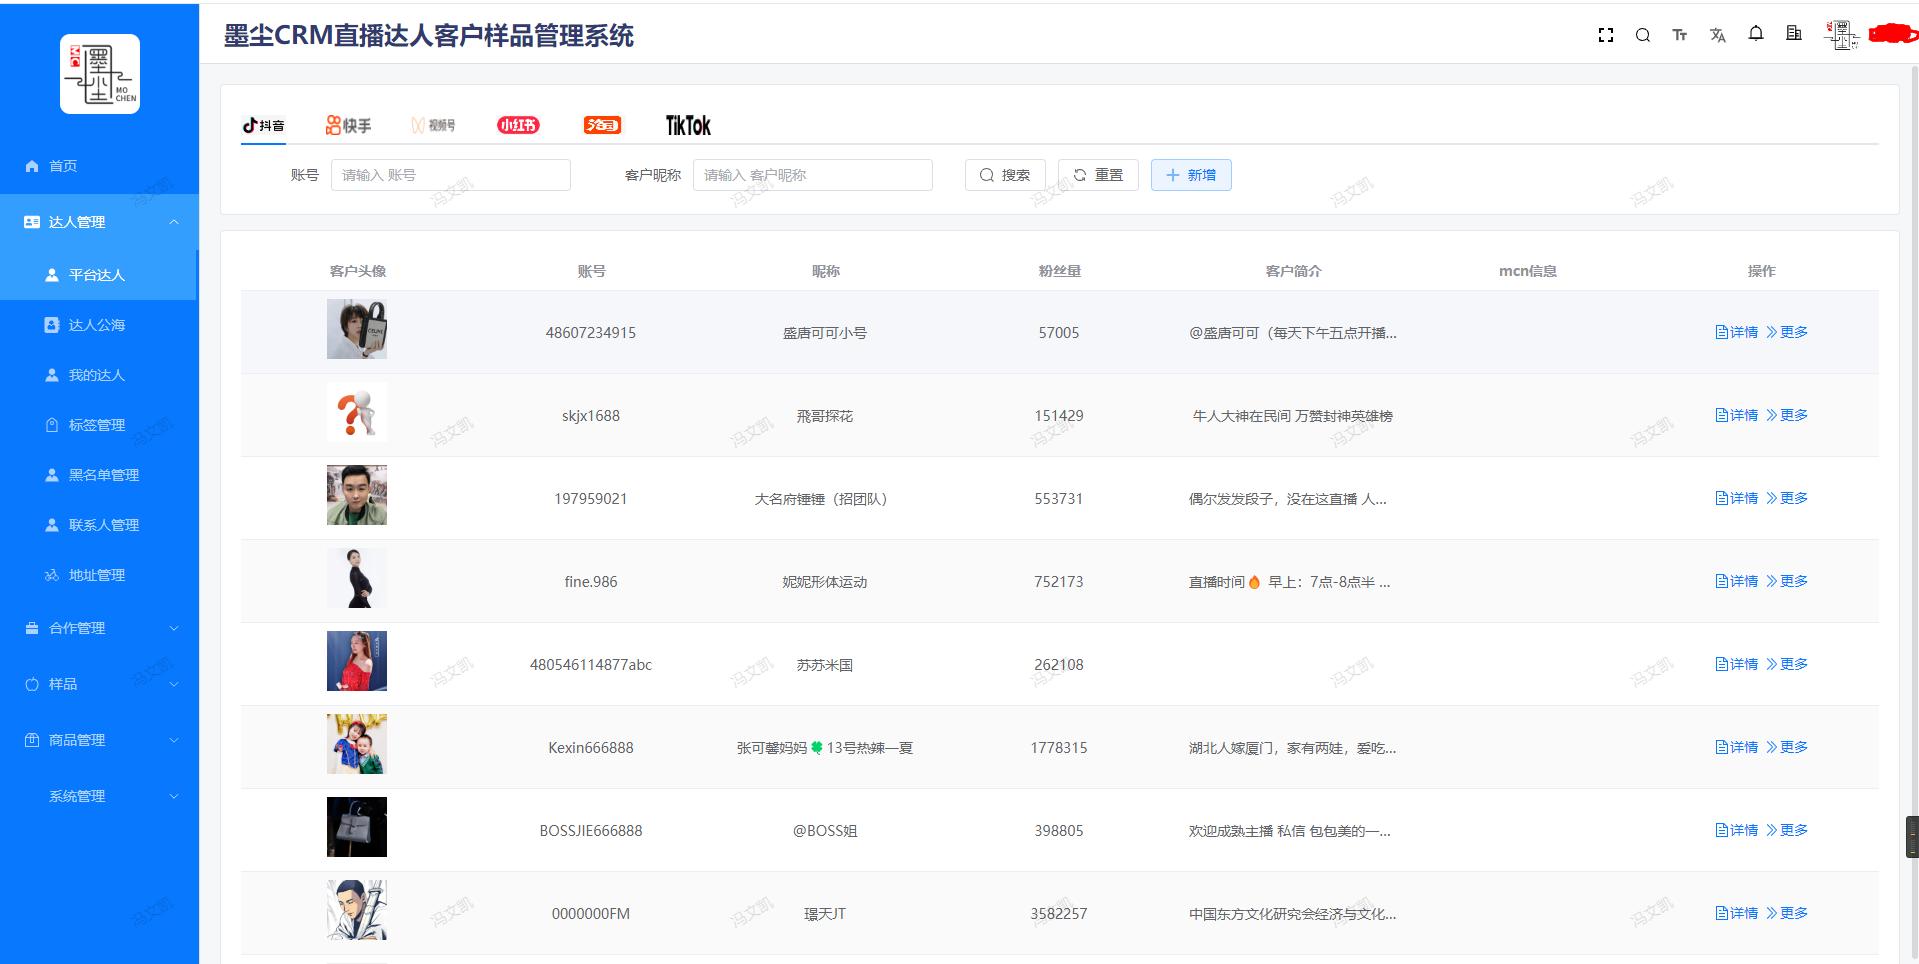
Task: Click follower count 3582257
Action: tap(1059, 914)
